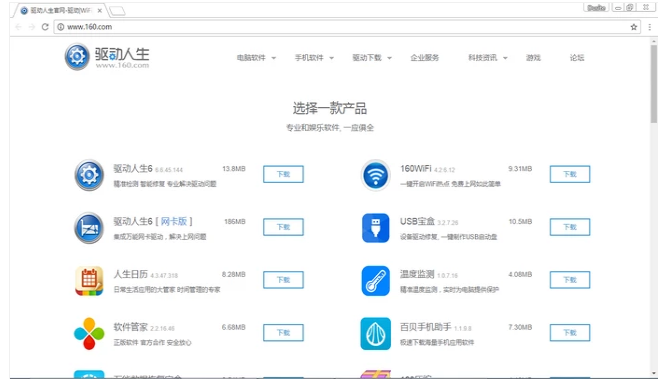Open the 论坛 nav item
This screenshot has width=658, height=379.
coord(577,58)
